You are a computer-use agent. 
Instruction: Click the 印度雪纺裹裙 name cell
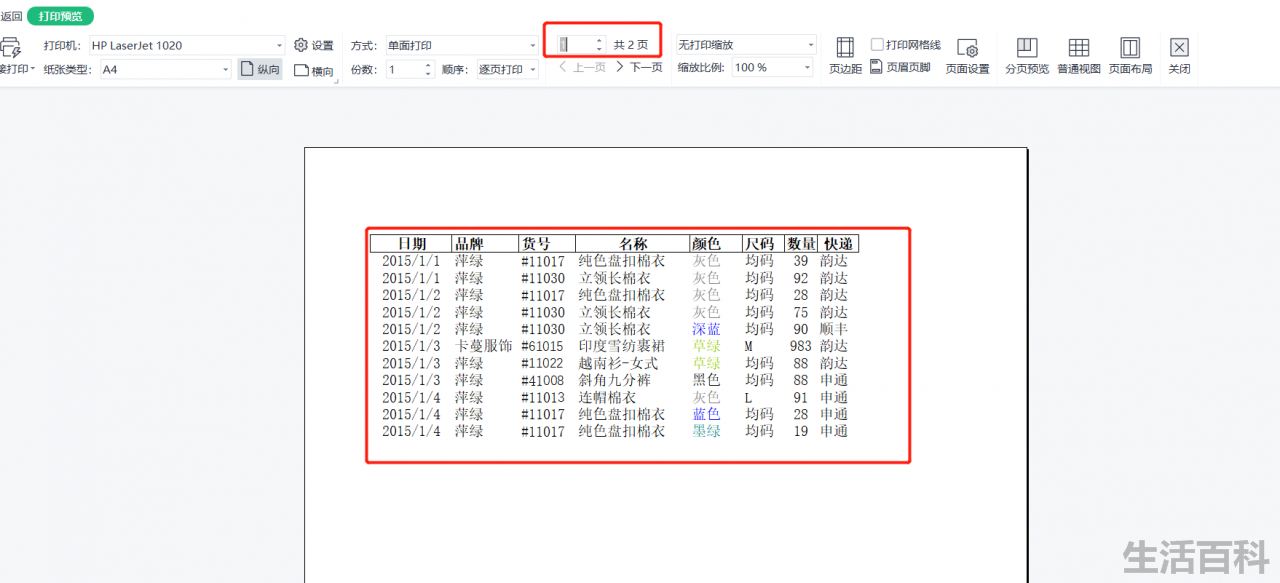point(621,346)
